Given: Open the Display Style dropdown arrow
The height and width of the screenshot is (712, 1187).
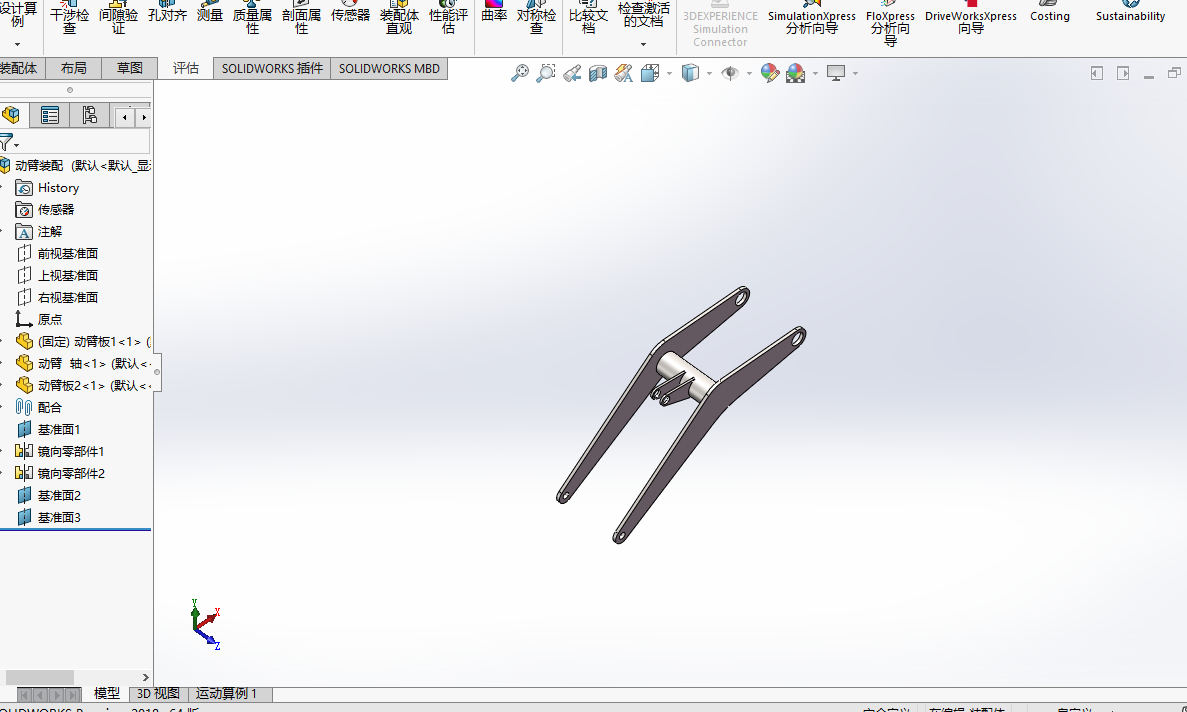Looking at the screenshot, I should (709, 73).
